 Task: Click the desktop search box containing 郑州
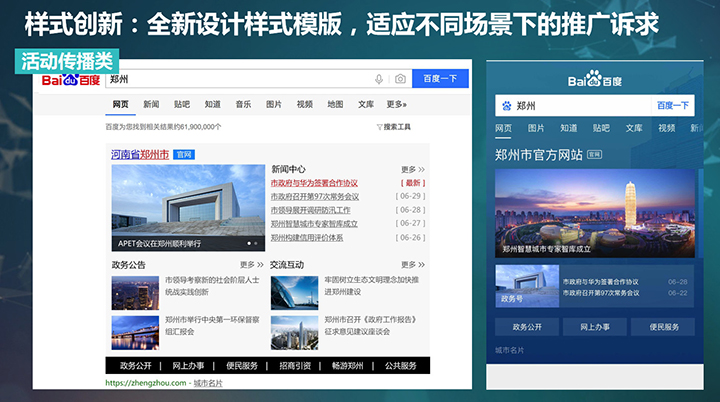click(240, 79)
